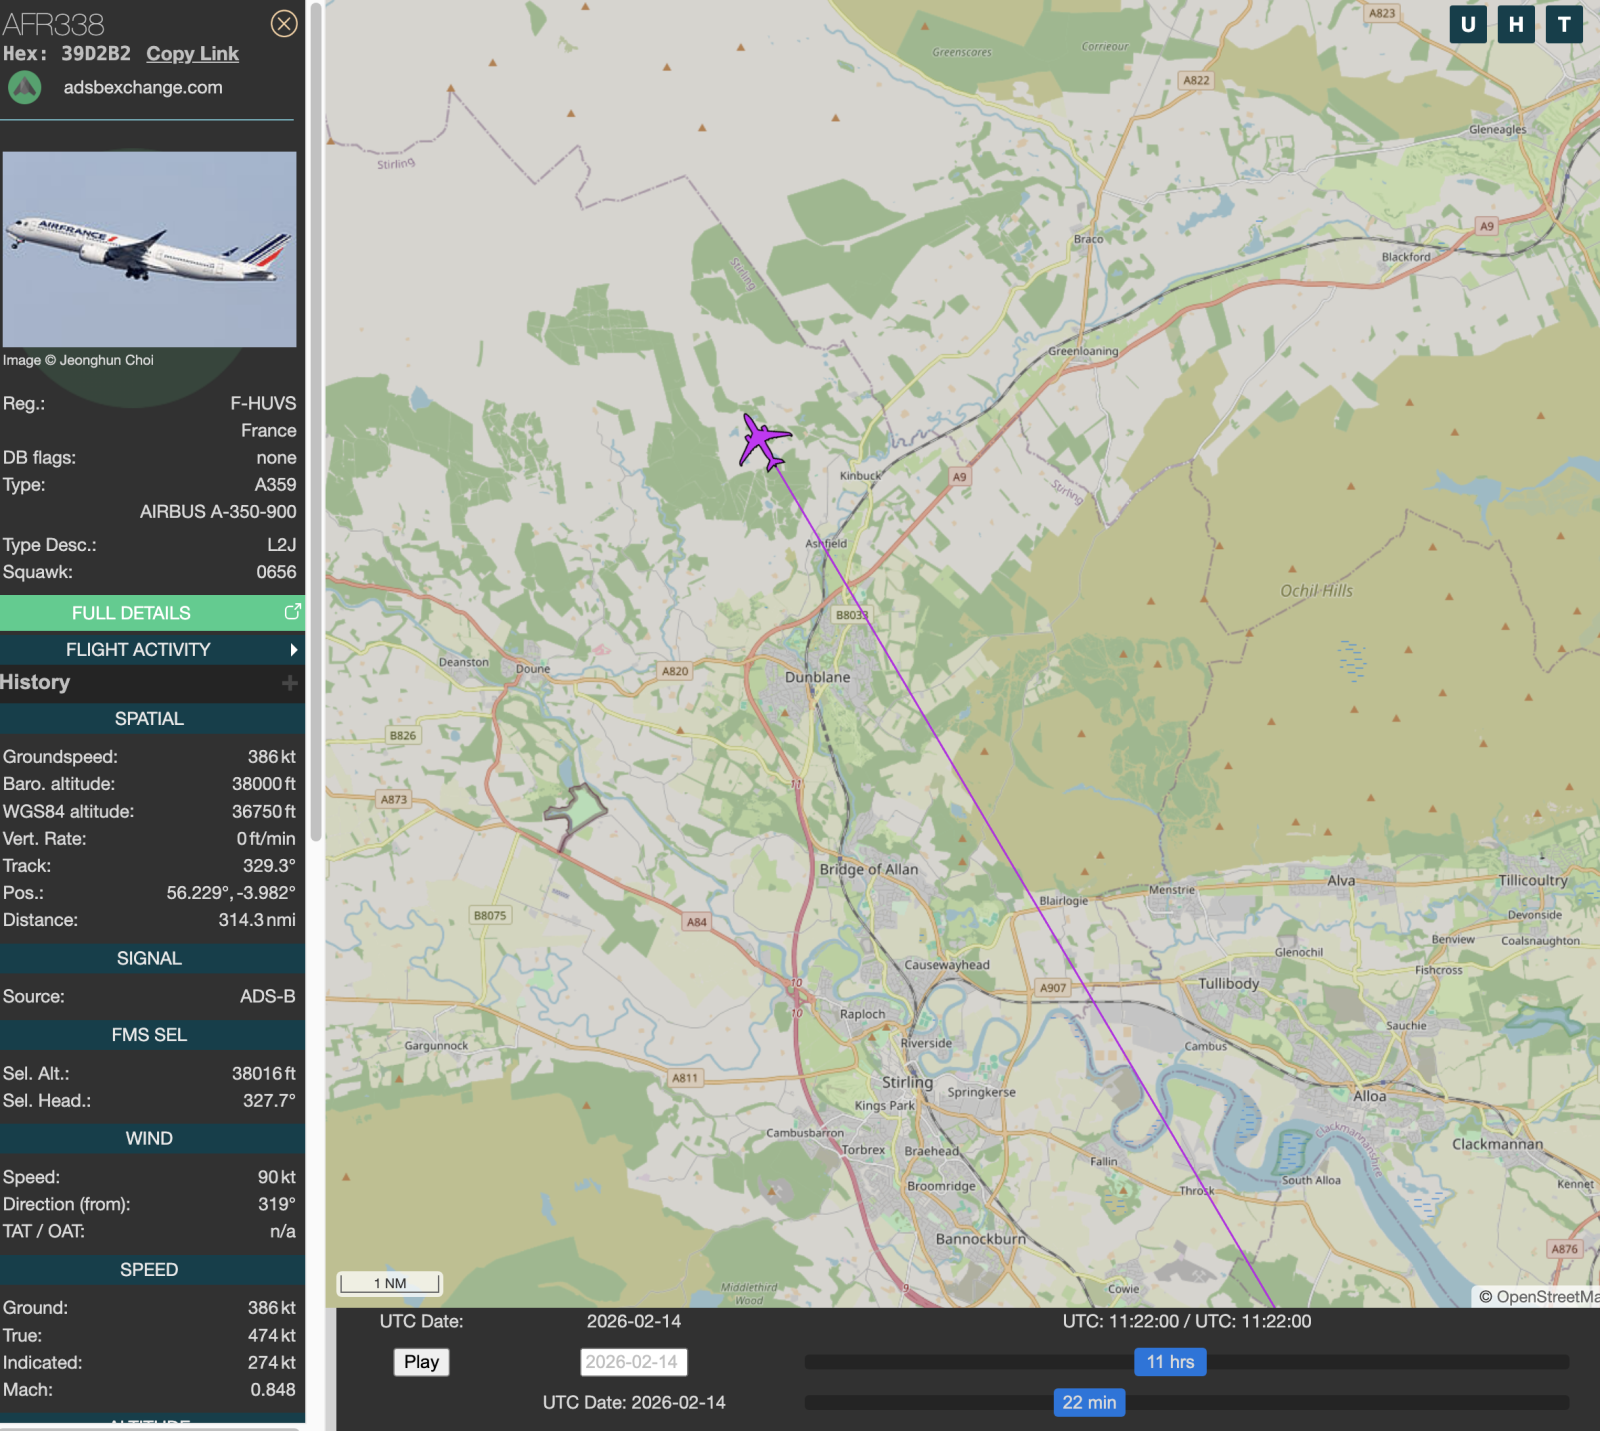Viewport: 1600px width, 1431px height.
Task: Open external link icon on Full Details
Action: 292,612
